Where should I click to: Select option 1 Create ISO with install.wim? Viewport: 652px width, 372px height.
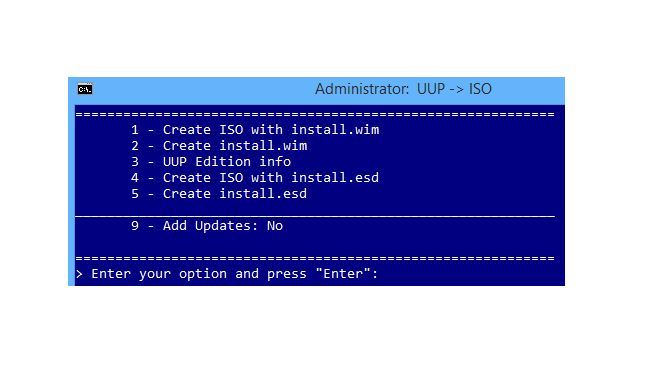click(x=255, y=130)
